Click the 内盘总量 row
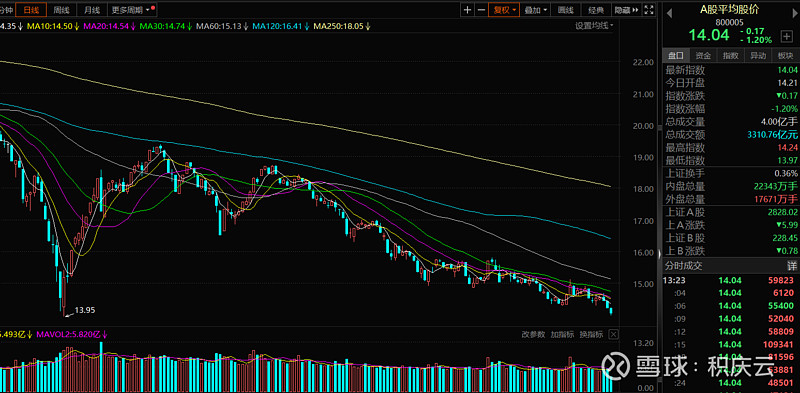The width and height of the screenshot is (800, 393). pos(731,186)
